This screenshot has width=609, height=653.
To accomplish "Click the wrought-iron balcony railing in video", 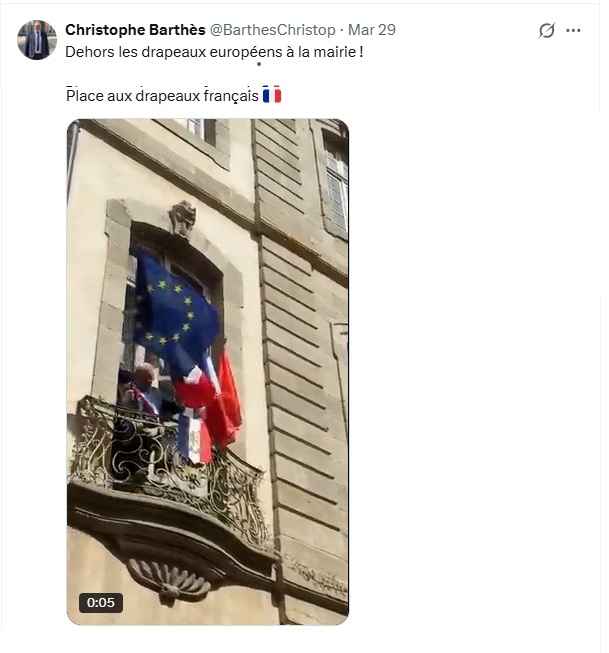I will point(169,466).
